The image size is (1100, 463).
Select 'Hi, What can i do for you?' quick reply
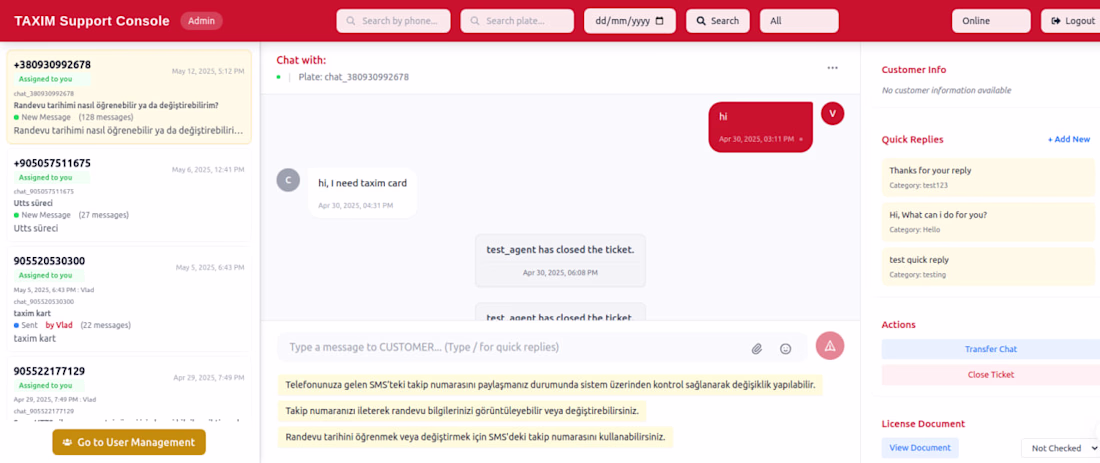coord(988,222)
